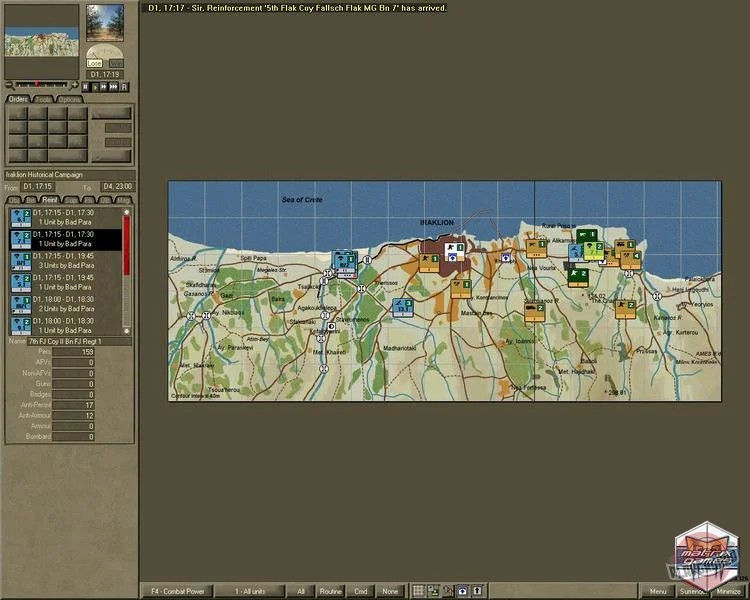
Task: Click the fastest speed triple-arrow button
Action: [x=114, y=87]
